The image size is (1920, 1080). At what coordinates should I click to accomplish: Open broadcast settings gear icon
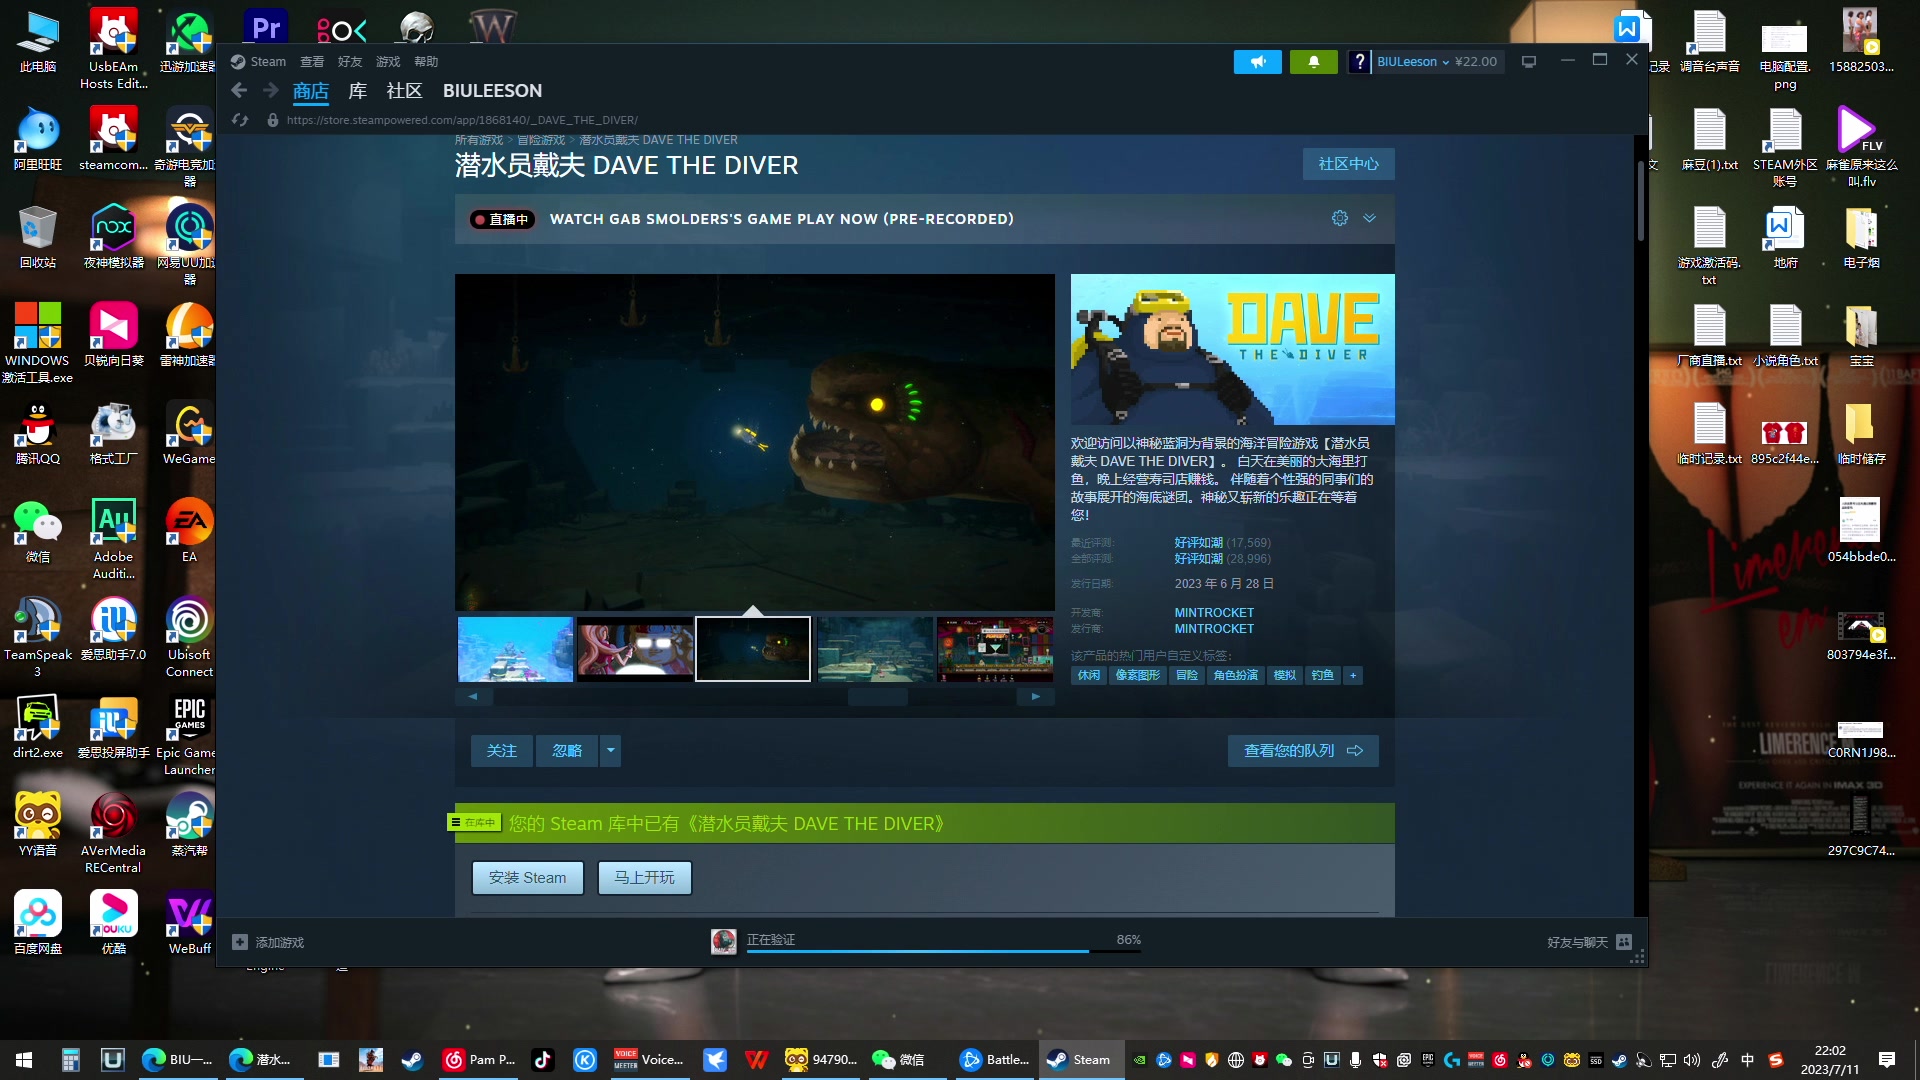[x=1340, y=218]
